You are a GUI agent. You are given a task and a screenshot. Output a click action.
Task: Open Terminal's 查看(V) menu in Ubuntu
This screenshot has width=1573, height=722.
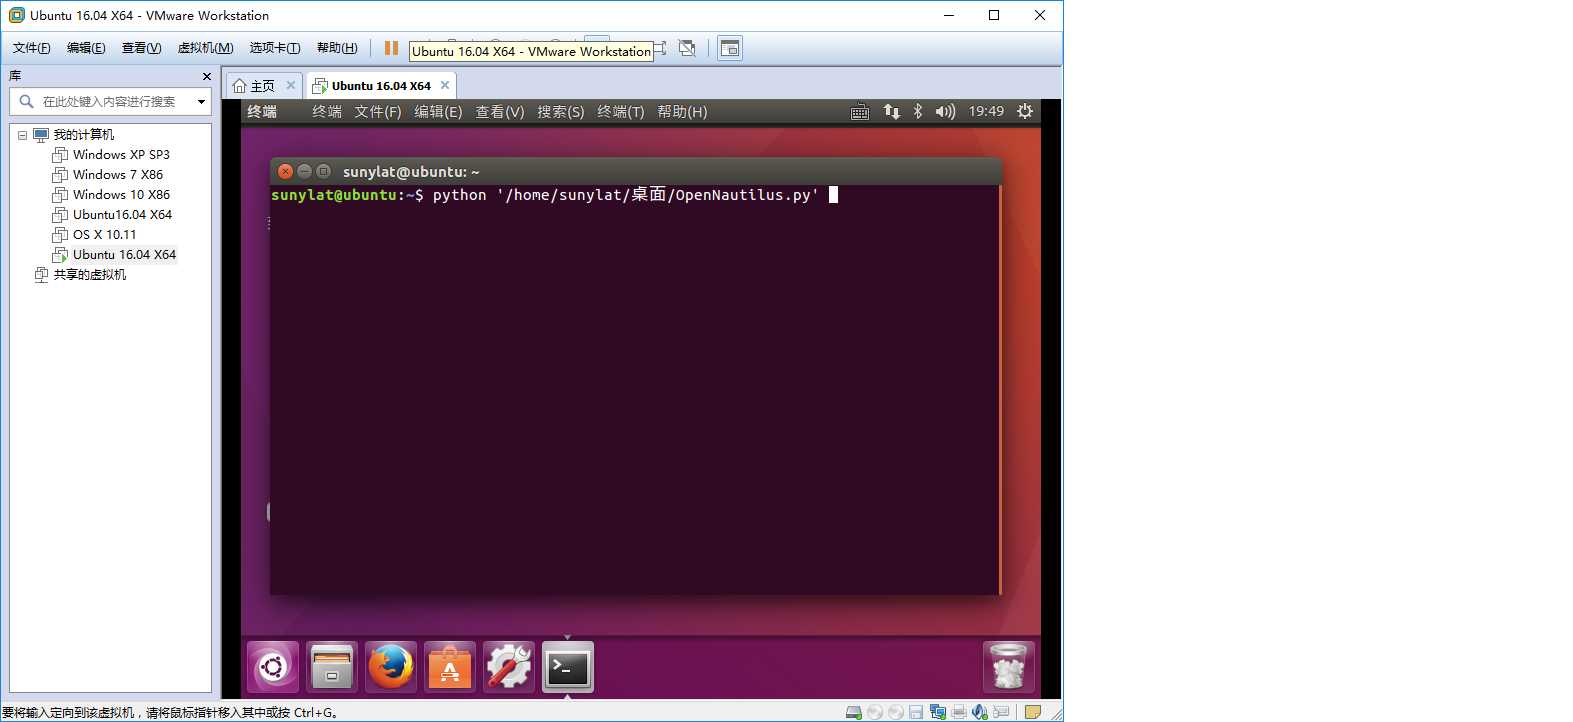tap(500, 112)
